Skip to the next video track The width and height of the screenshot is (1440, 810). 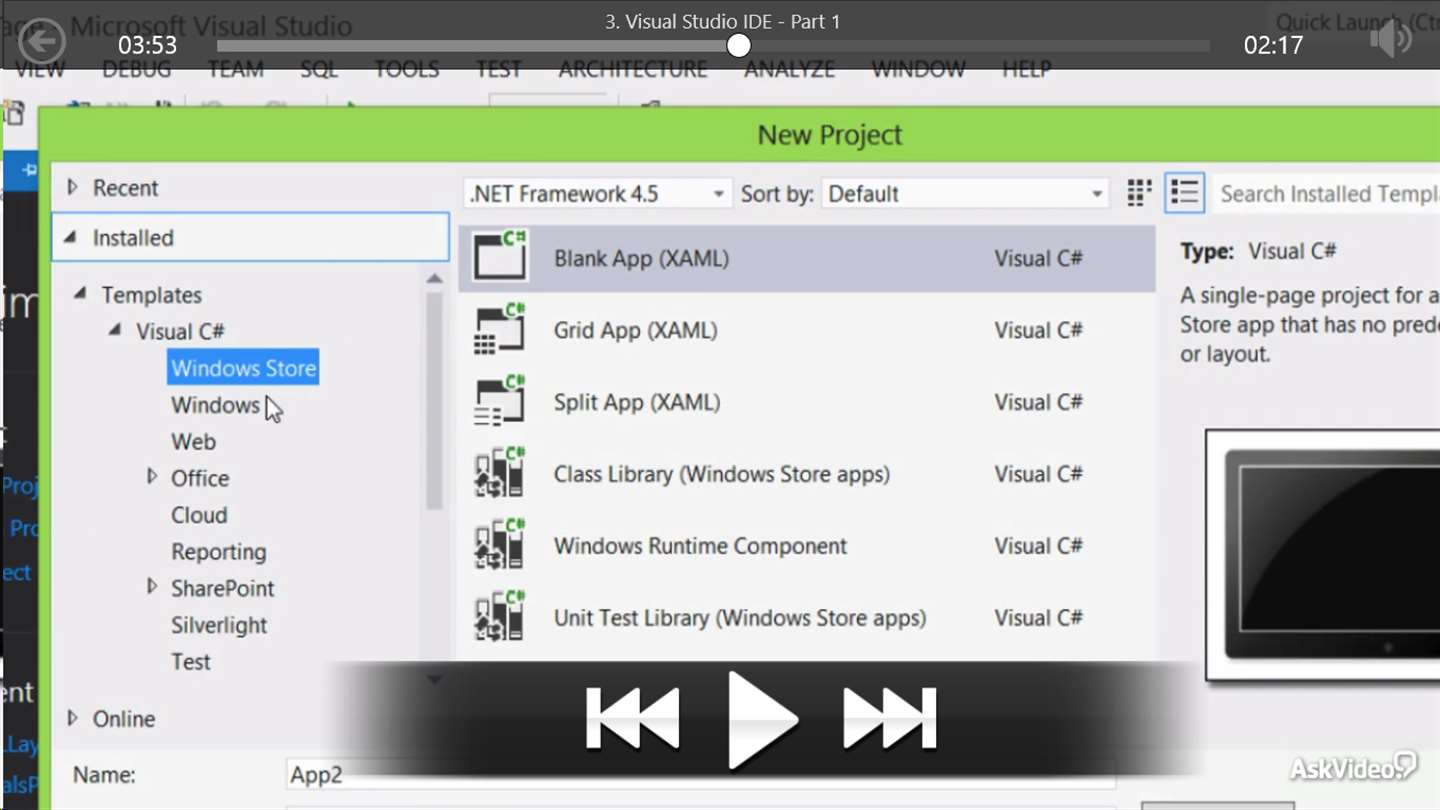point(889,718)
